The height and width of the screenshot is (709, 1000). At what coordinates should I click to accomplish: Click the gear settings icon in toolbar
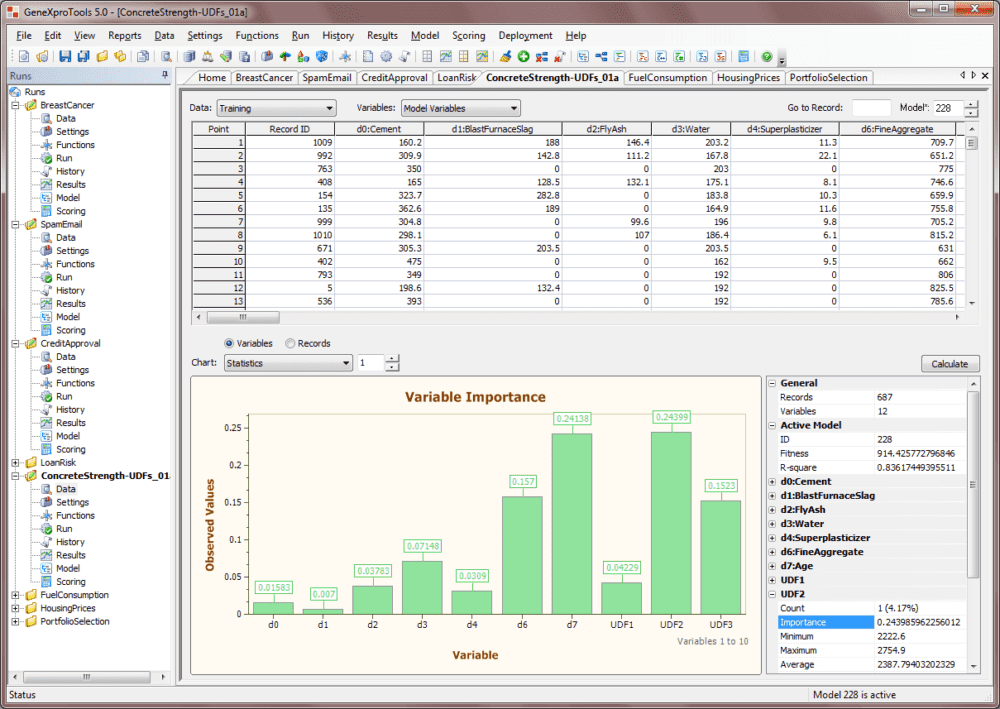tap(386, 57)
